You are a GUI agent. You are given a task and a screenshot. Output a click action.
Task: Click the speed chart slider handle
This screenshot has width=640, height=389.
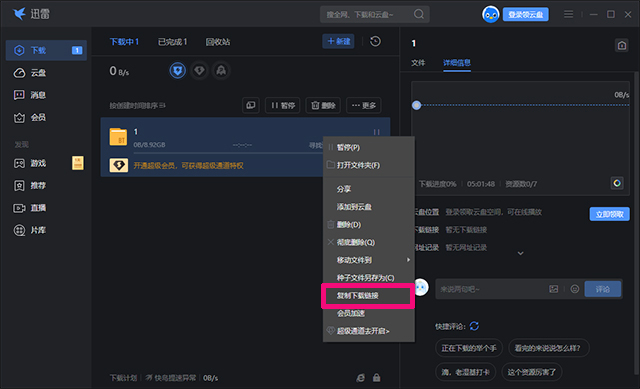click(416, 105)
